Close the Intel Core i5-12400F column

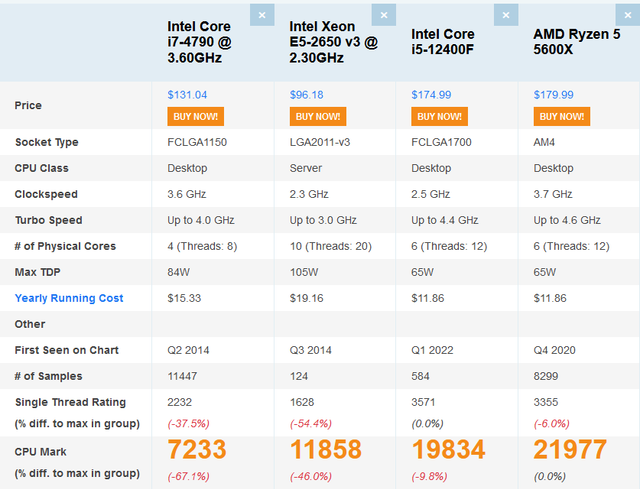506,15
